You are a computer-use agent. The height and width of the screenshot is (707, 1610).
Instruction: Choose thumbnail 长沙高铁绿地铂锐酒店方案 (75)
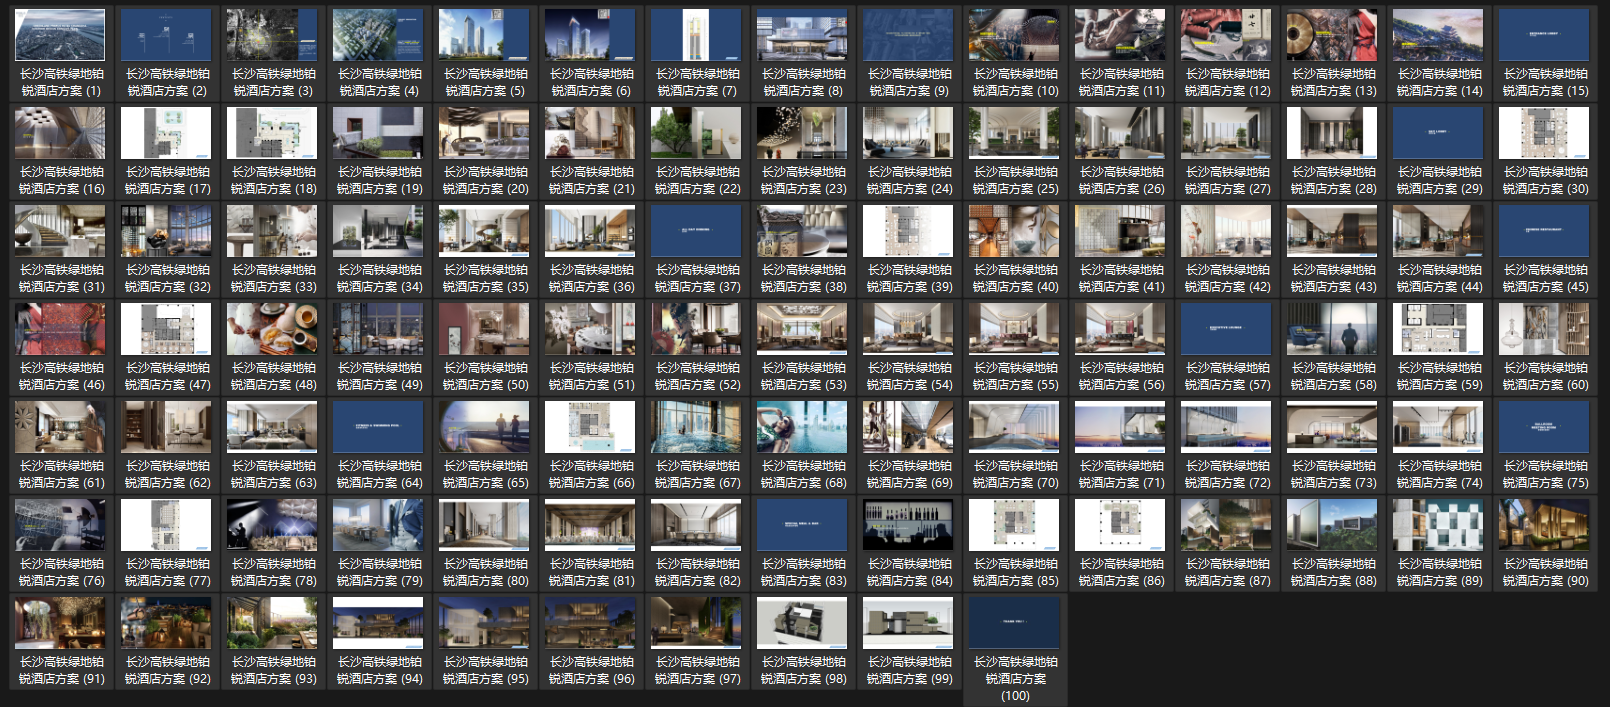(1545, 428)
